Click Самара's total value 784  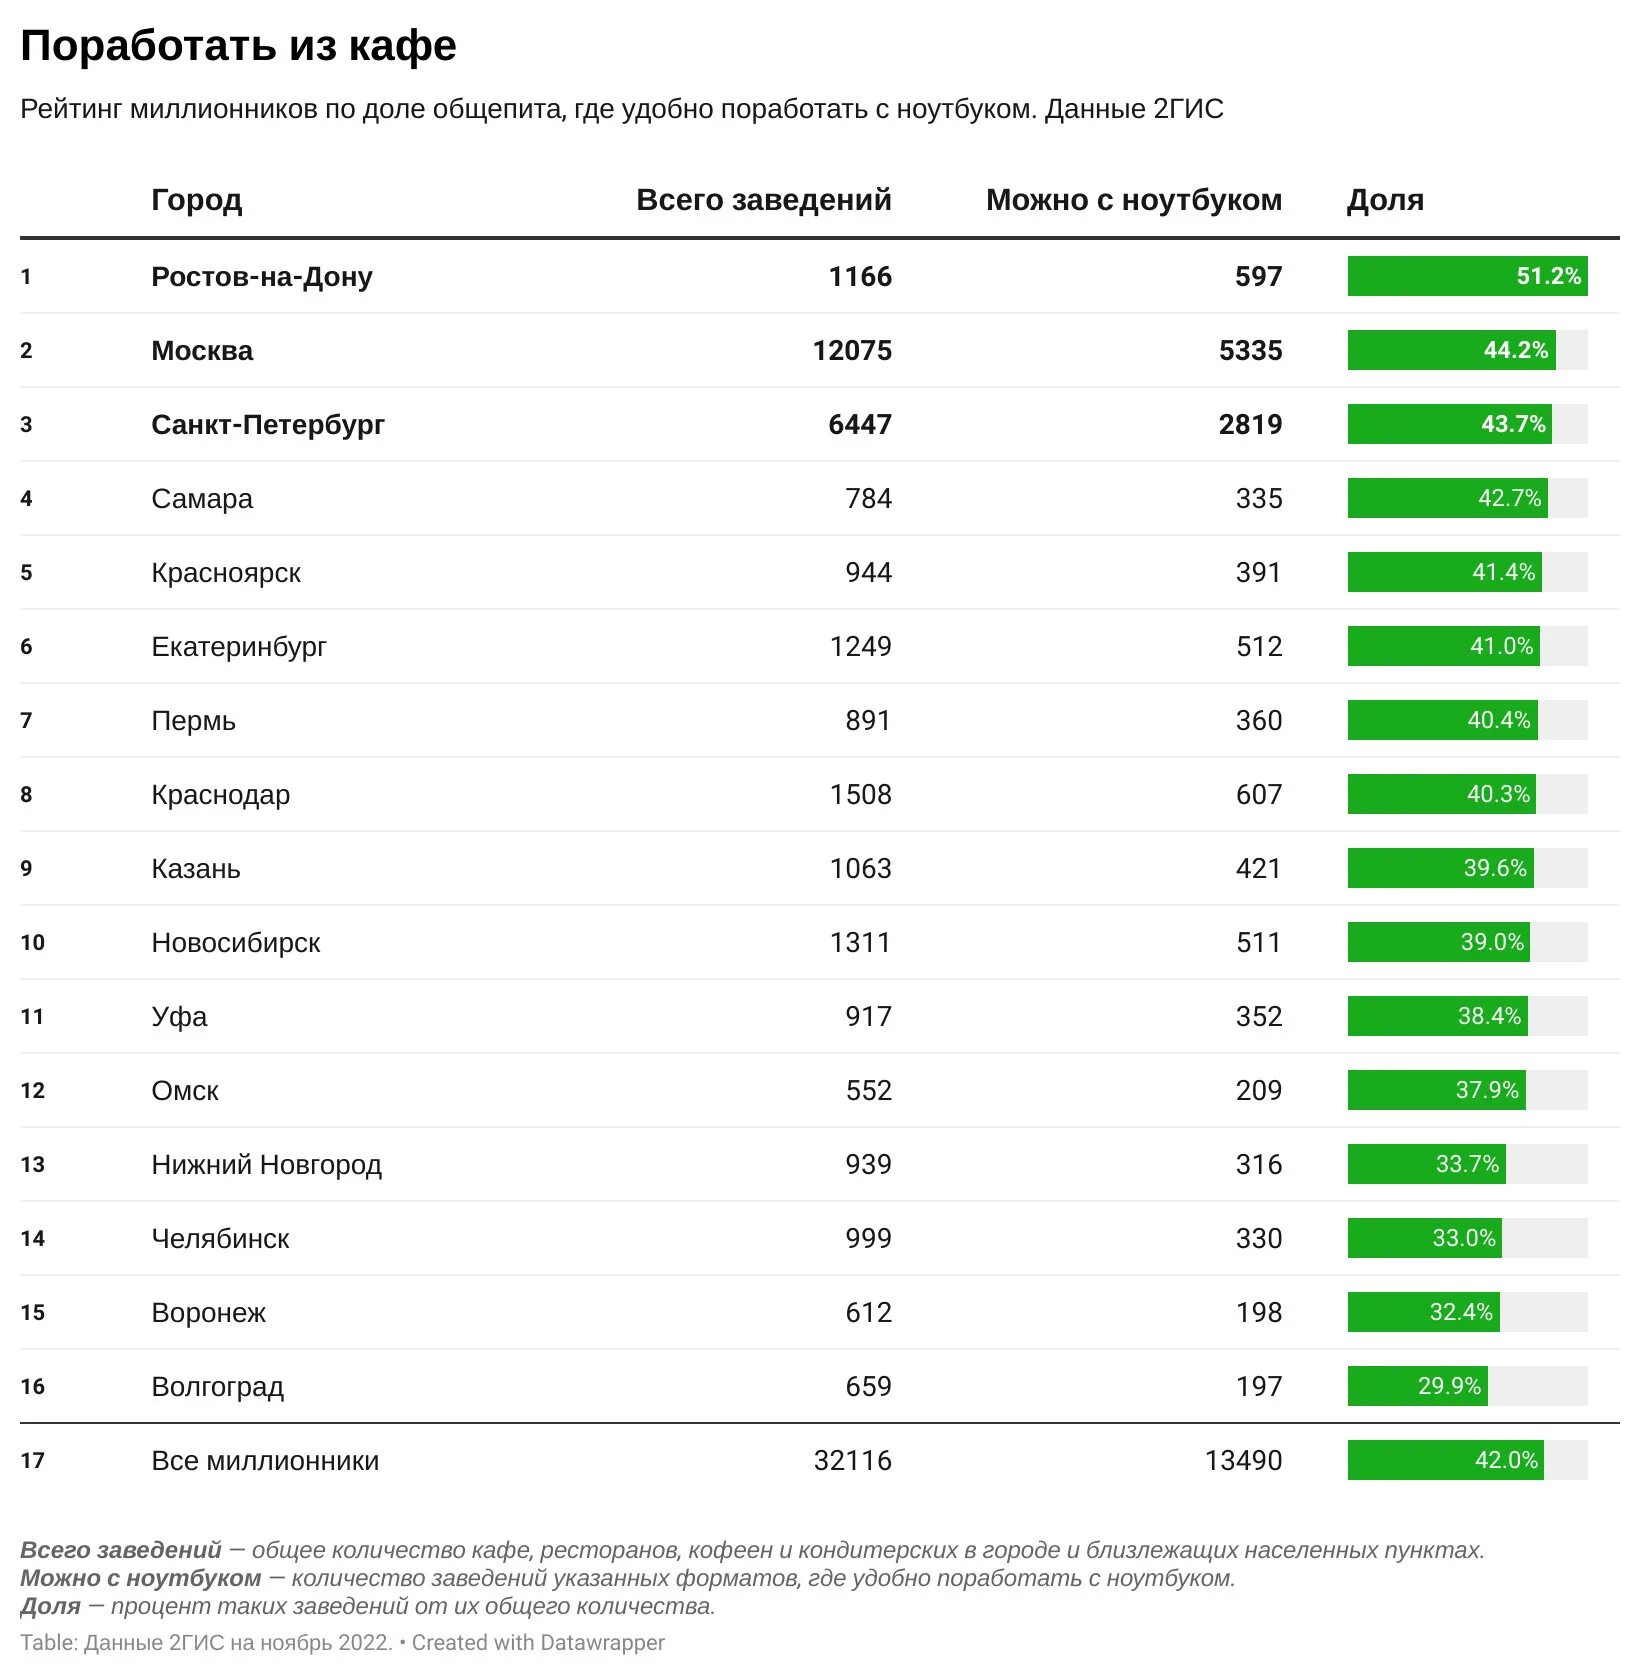[x=868, y=499]
